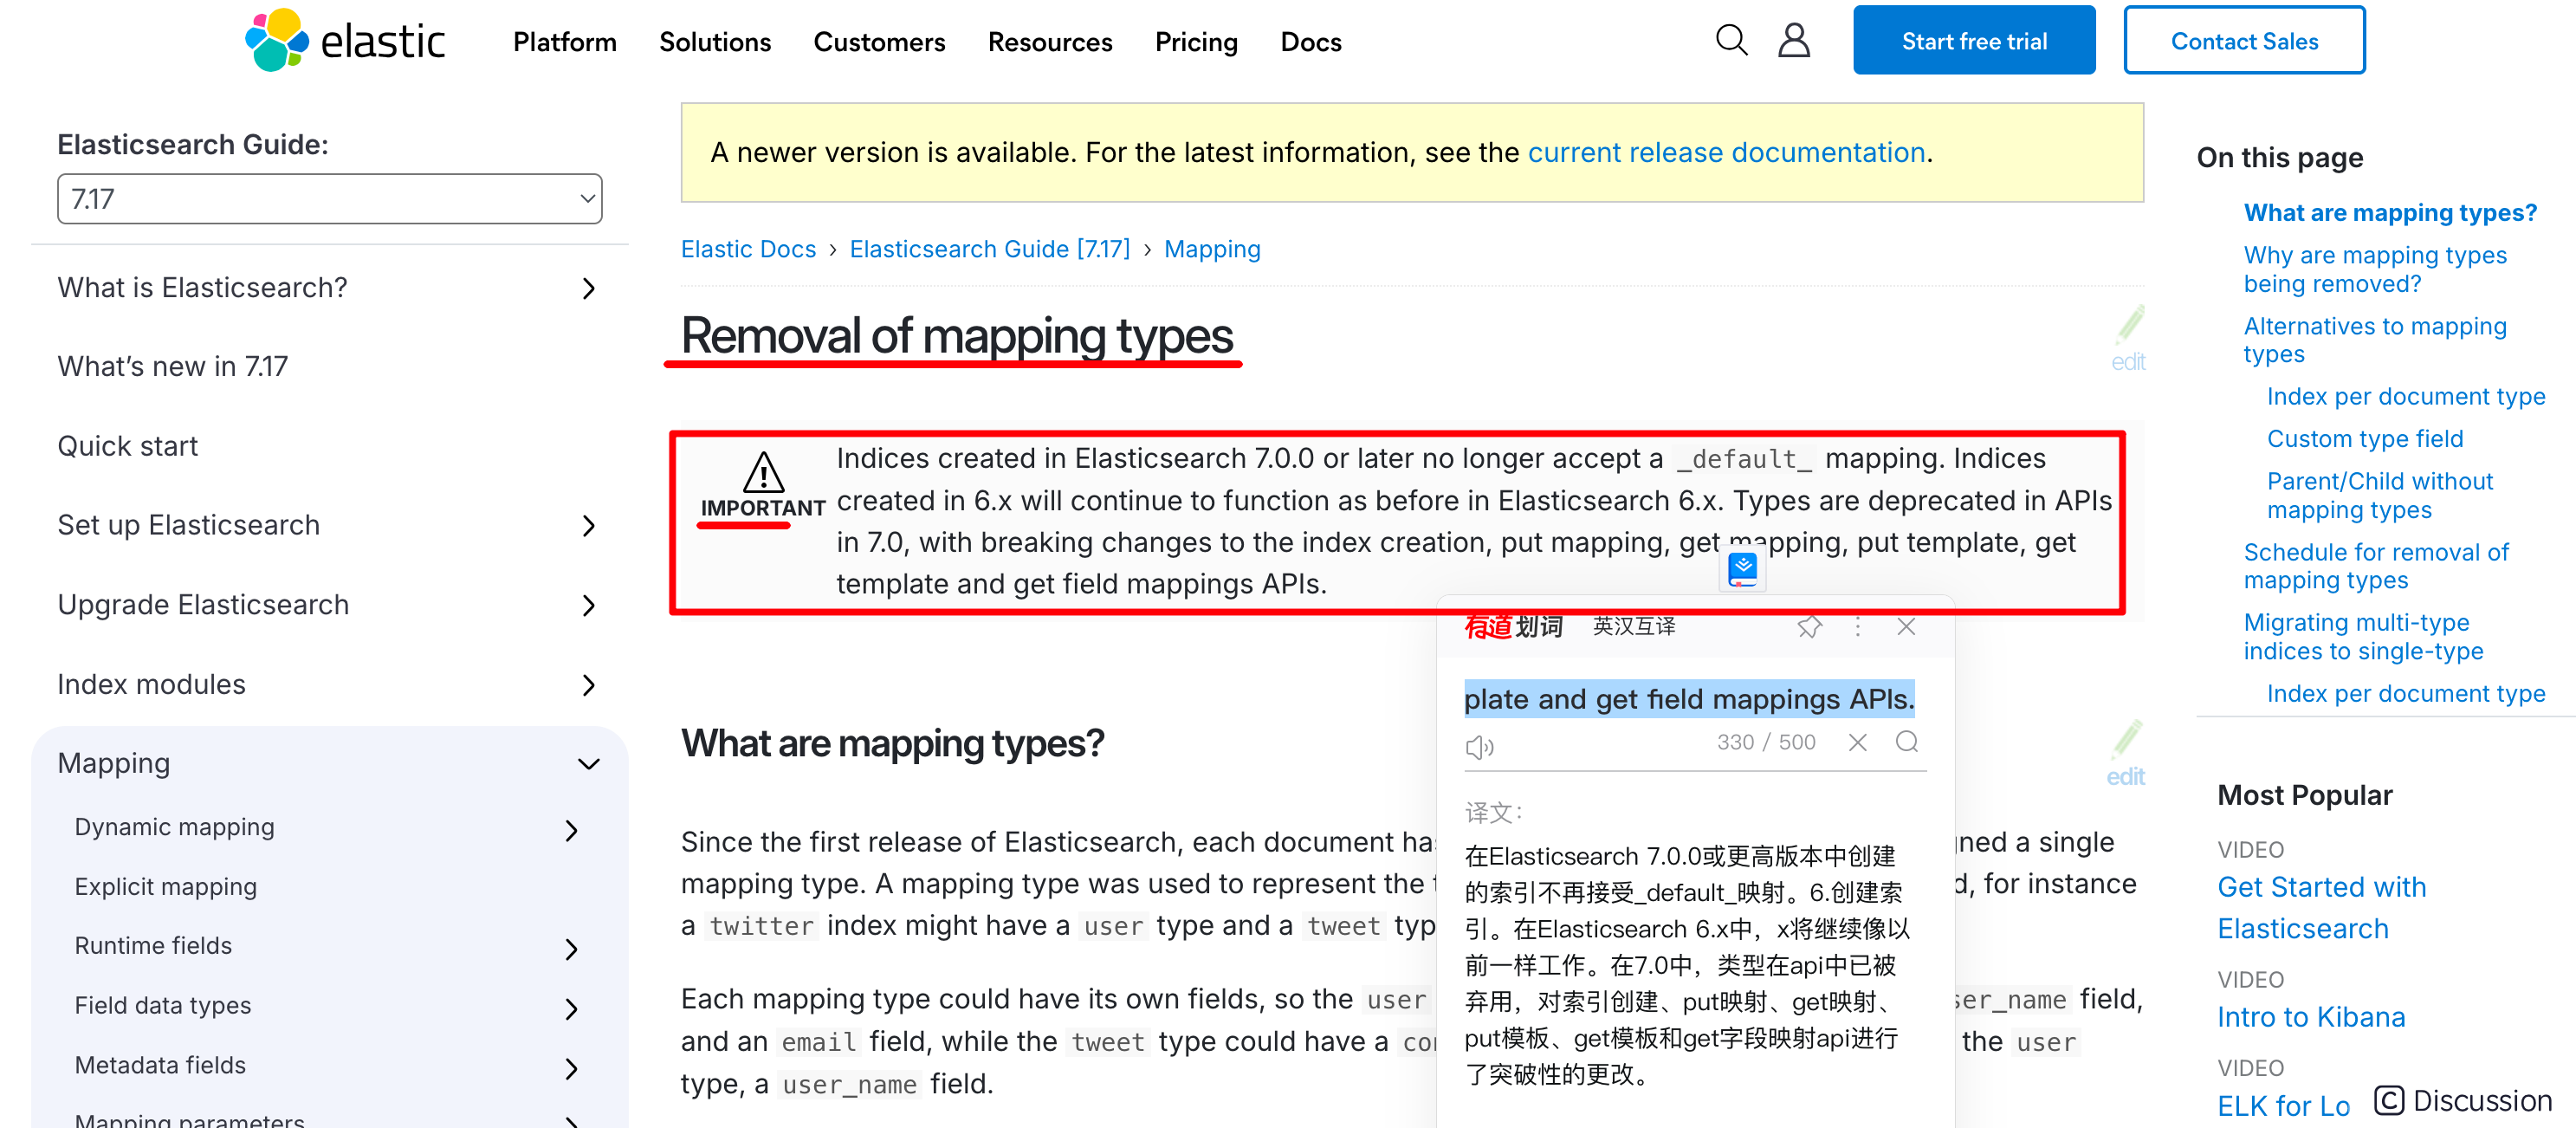The width and height of the screenshot is (2576, 1128).
Task: Open the 7.17 version dropdown
Action: point(329,199)
